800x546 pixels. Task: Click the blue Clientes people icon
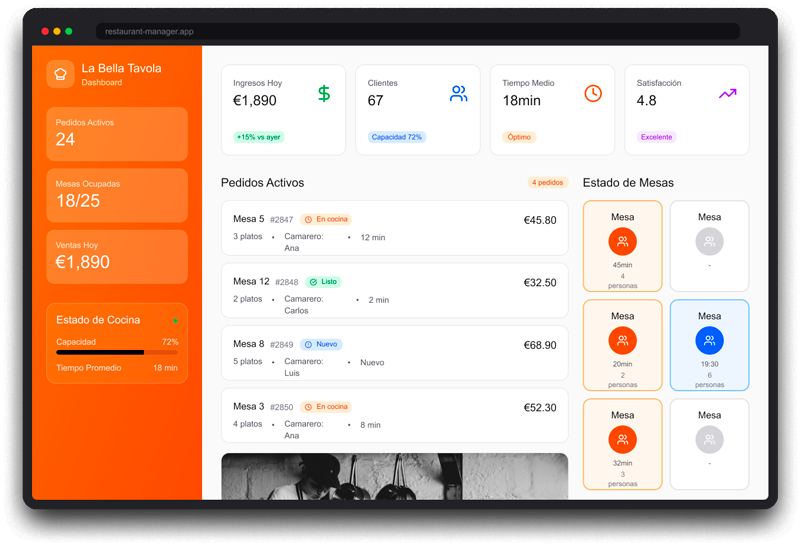pyautogui.click(x=458, y=94)
